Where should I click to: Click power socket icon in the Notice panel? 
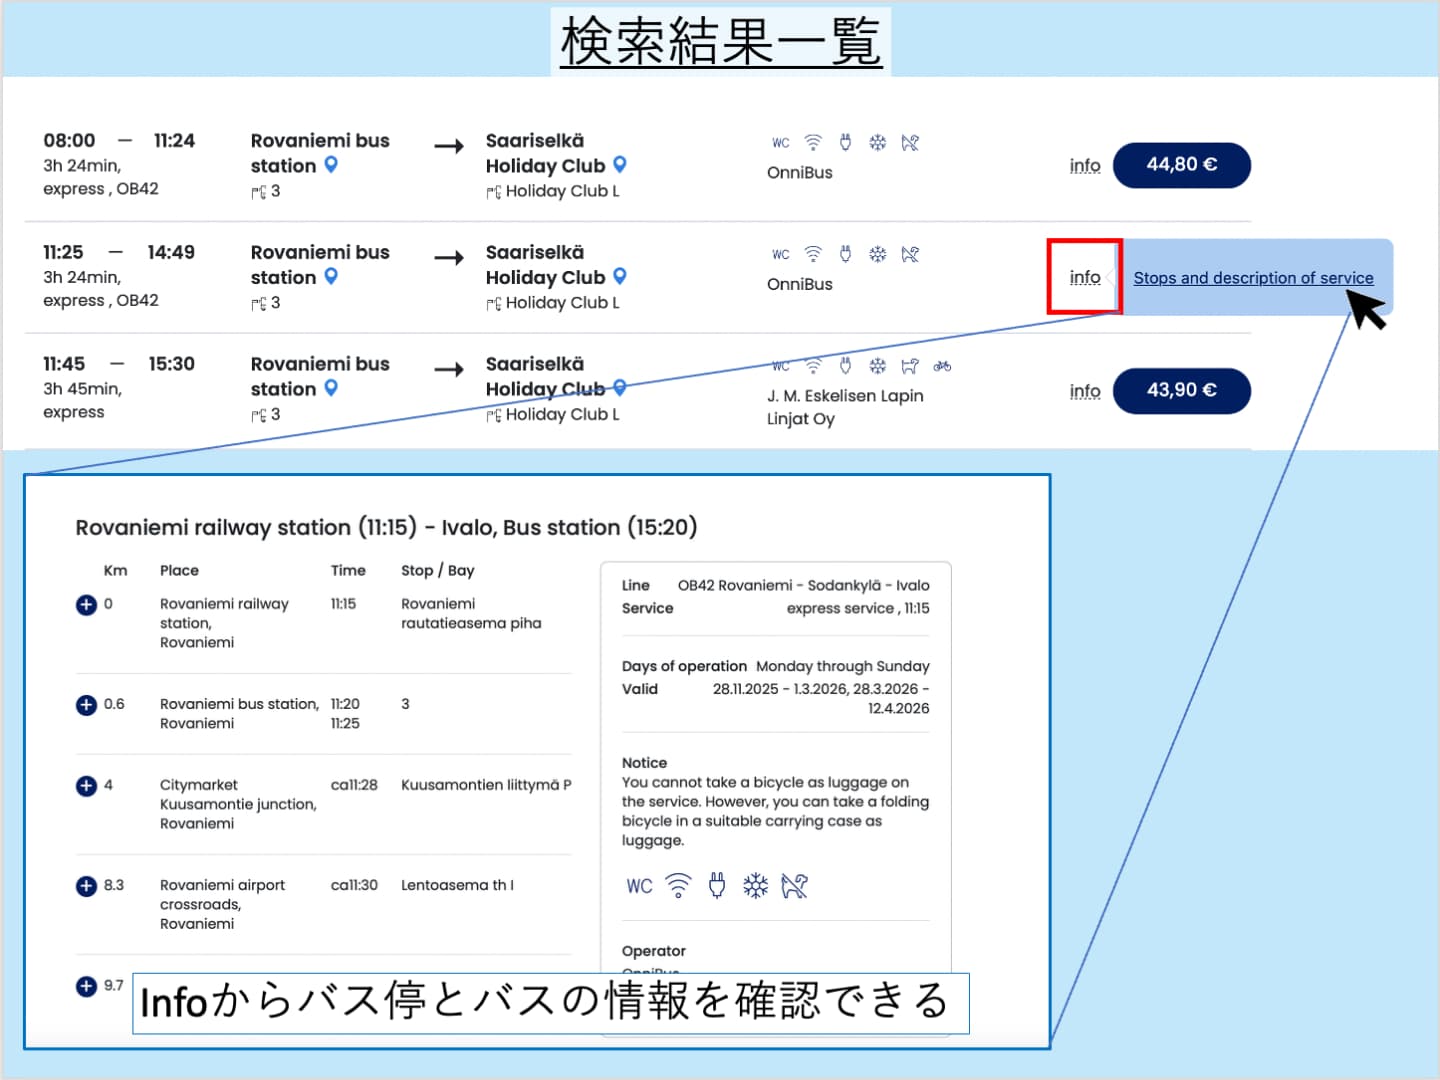pos(717,886)
